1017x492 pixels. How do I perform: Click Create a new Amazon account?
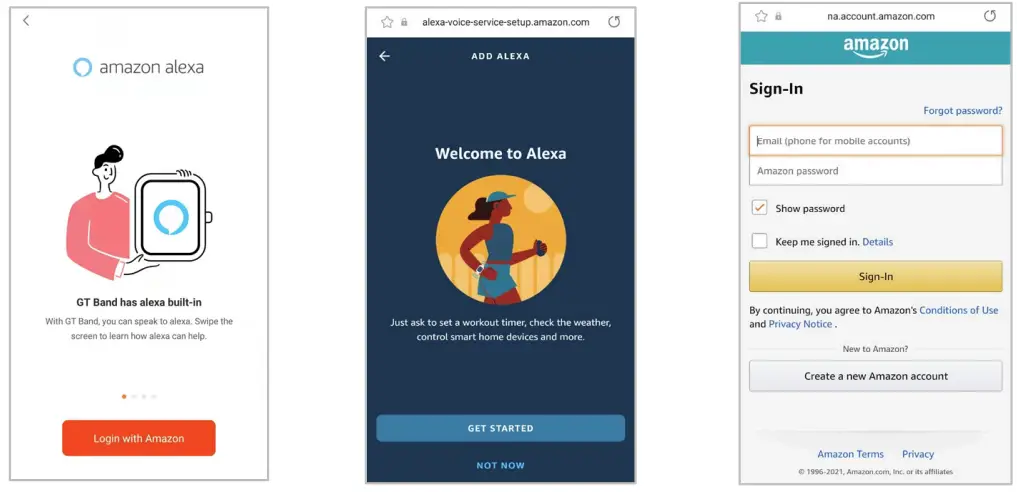pos(876,376)
